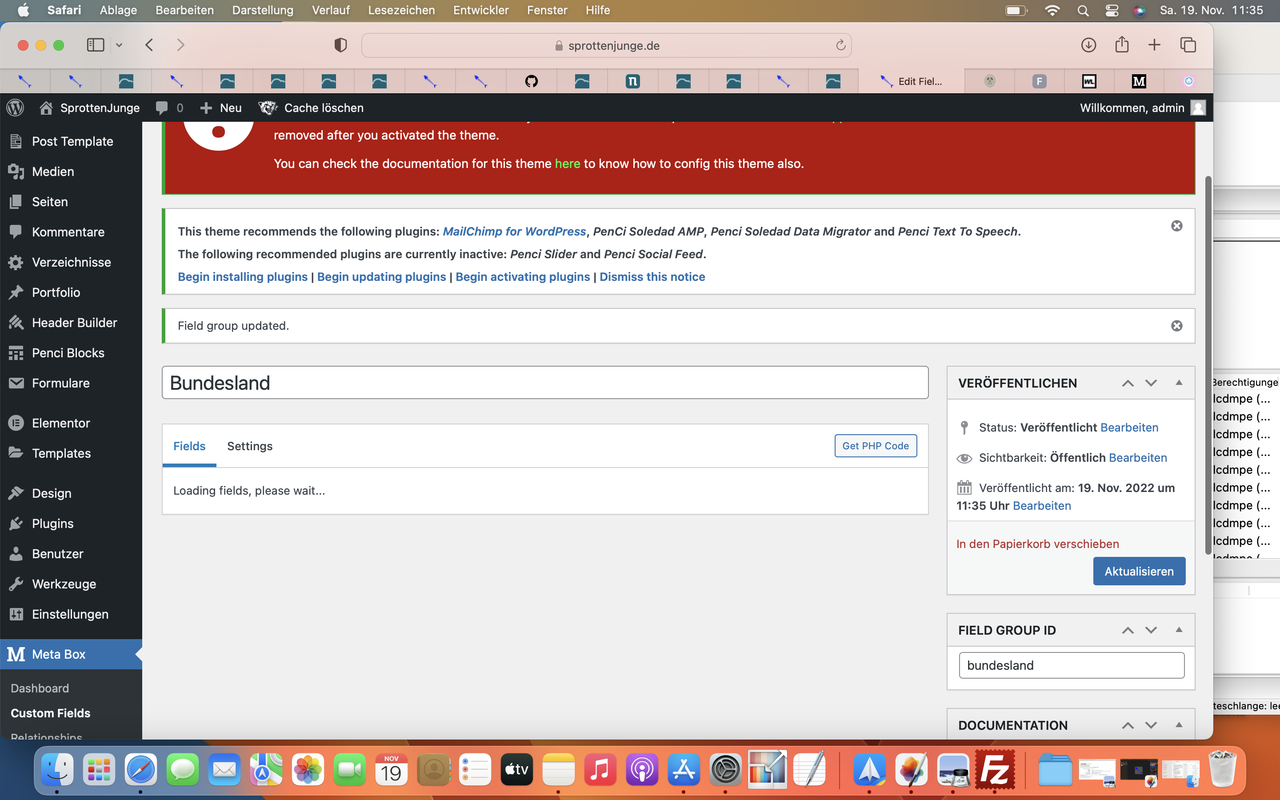Click Safari sidebar toggle icon
This screenshot has width=1280, height=800.
96,45
